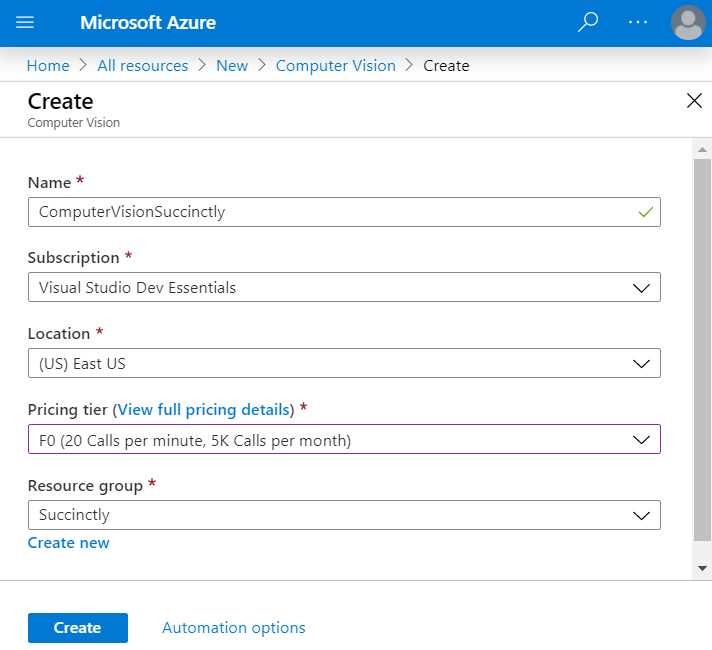Image resolution: width=712 pixels, height=650 pixels.
Task: Click the Location field label
Action: (x=59, y=334)
